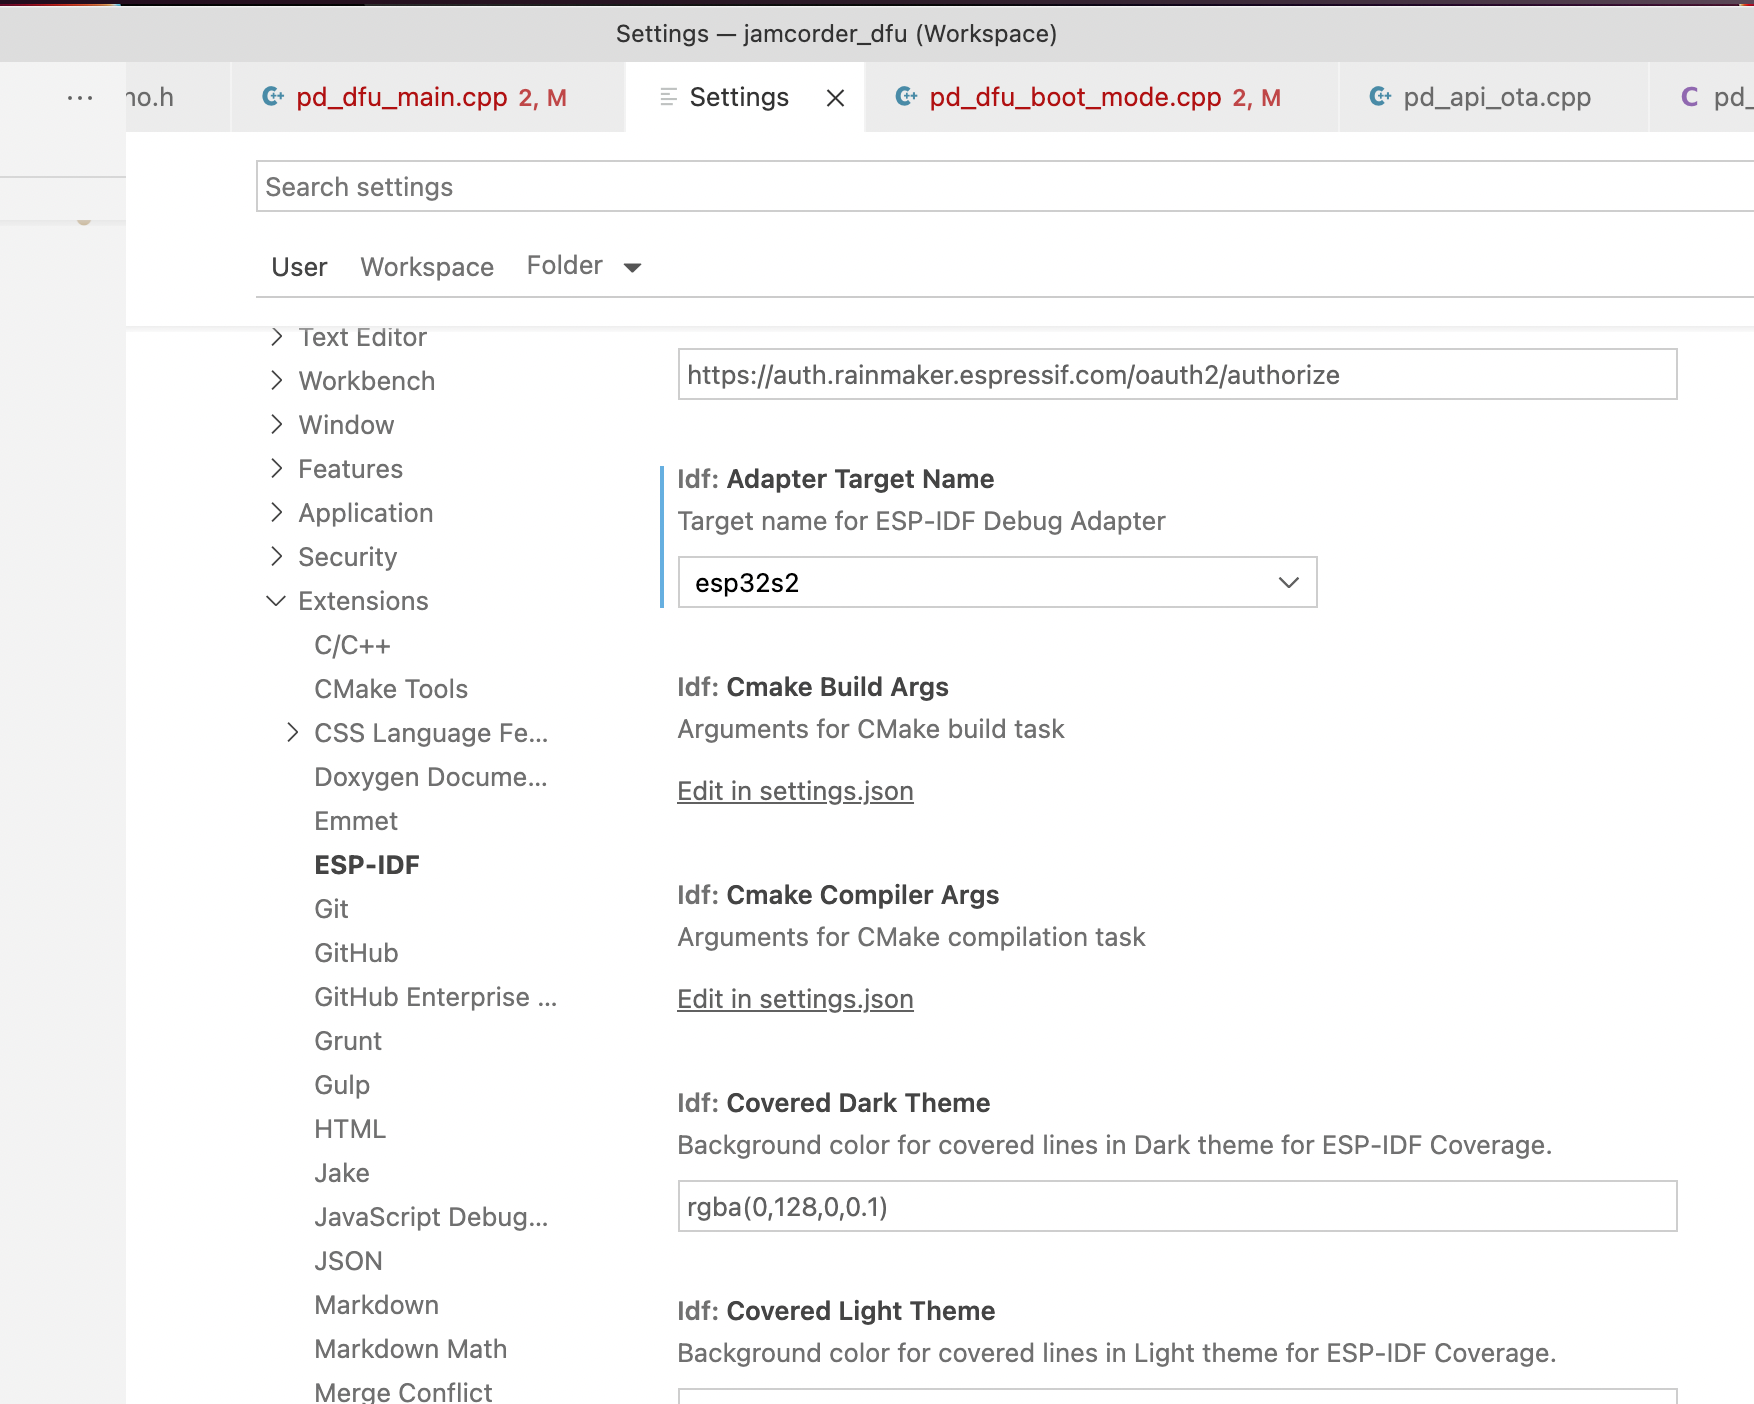The height and width of the screenshot is (1404, 1754).
Task: Select ESP-IDF in the extensions list
Action: pos(367,864)
